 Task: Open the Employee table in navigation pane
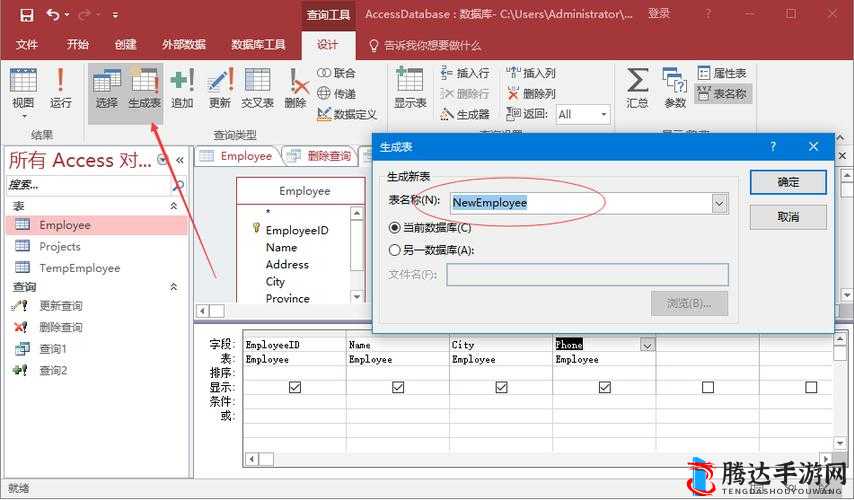(96, 225)
